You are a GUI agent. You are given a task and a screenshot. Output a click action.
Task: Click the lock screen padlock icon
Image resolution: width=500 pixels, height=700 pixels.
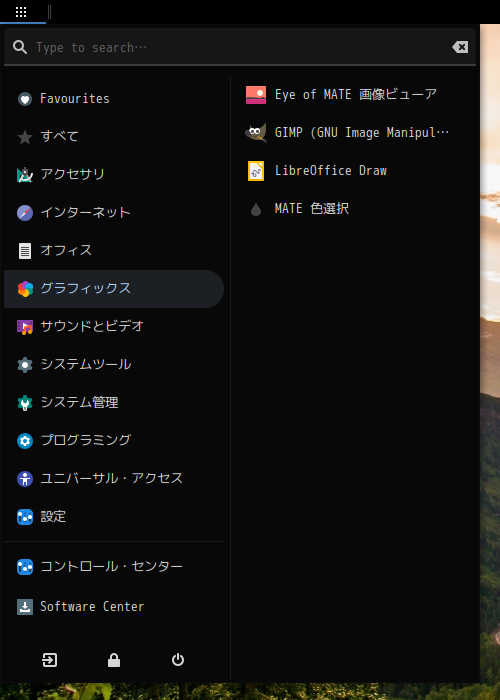(114, 660)
